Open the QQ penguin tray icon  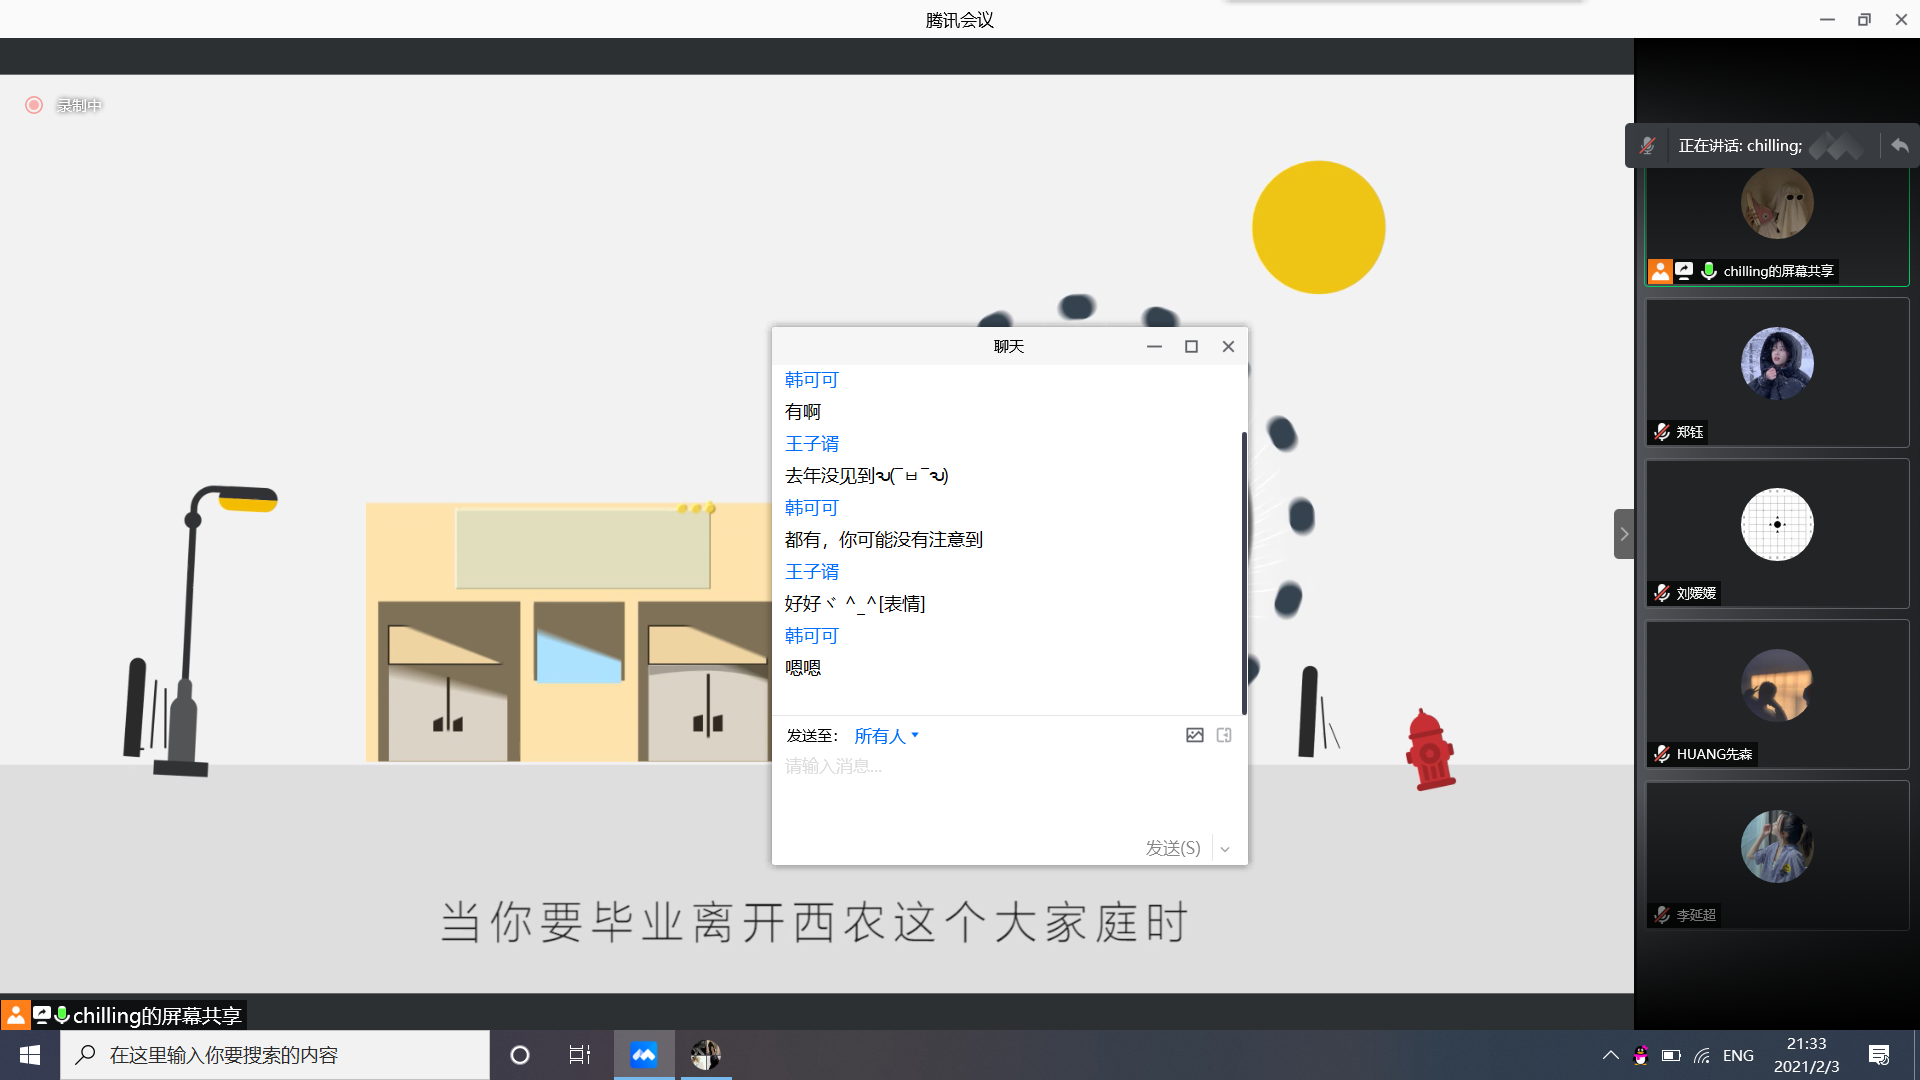1641,1055
